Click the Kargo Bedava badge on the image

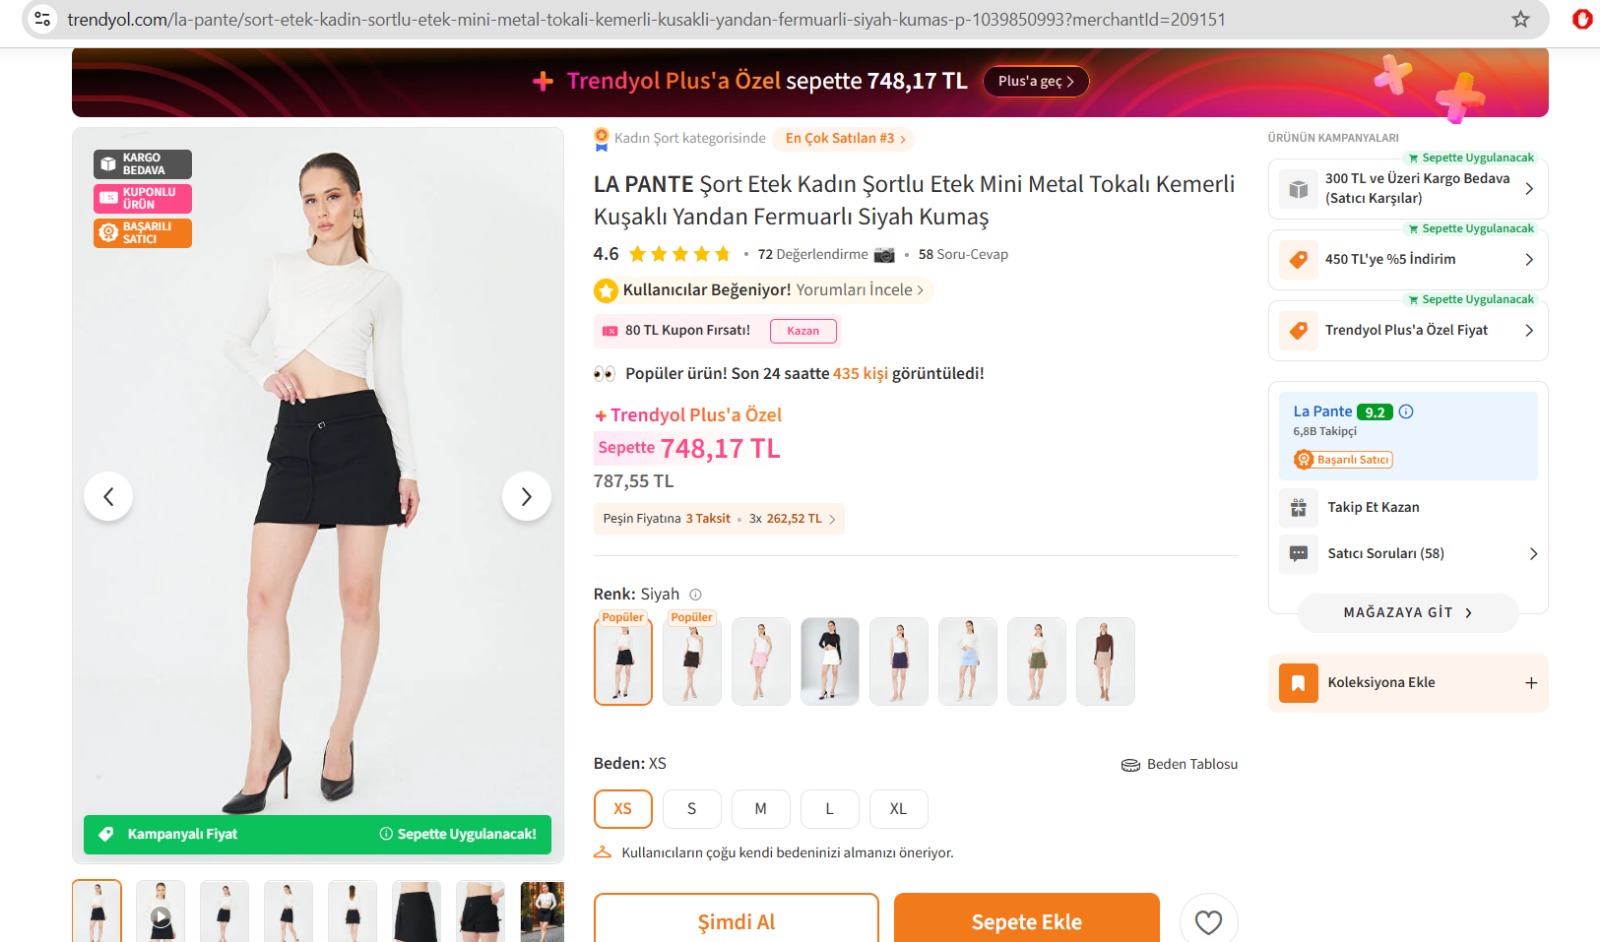(142, 164)
